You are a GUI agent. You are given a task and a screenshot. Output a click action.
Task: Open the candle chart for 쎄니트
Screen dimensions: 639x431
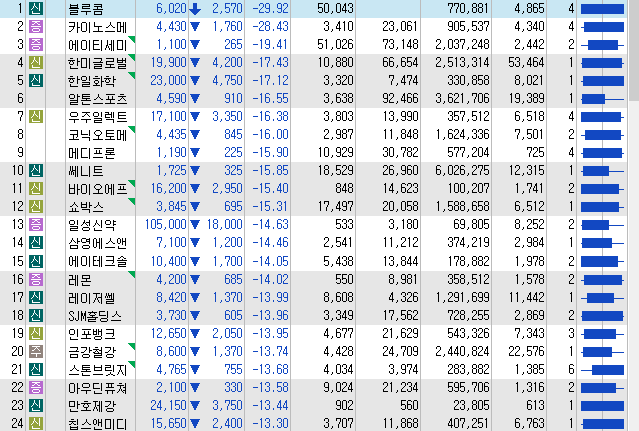click(602, 171)
